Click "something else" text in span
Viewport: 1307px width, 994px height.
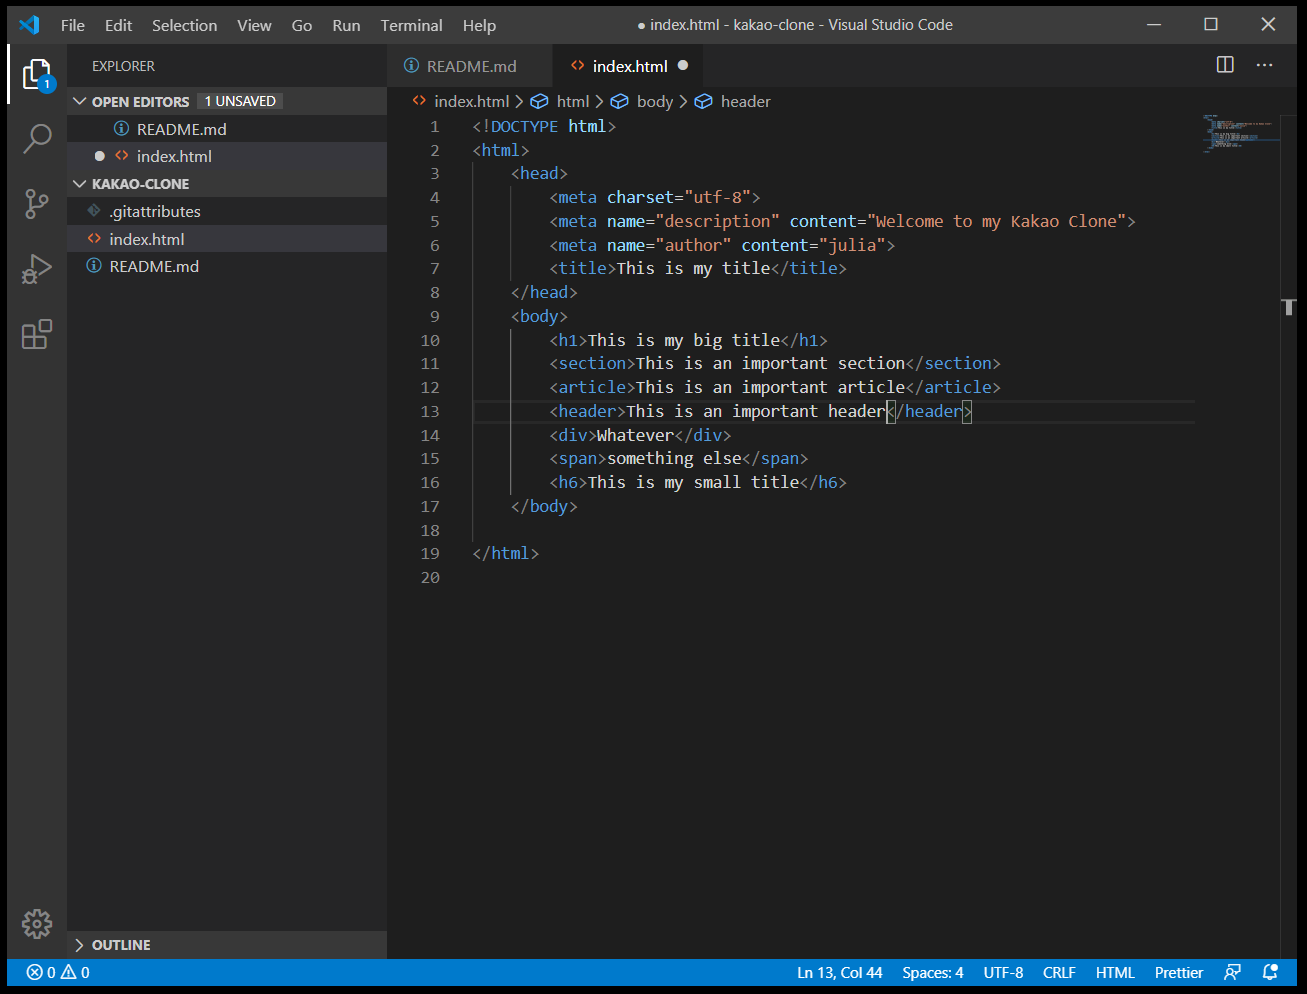pos(674,458)
